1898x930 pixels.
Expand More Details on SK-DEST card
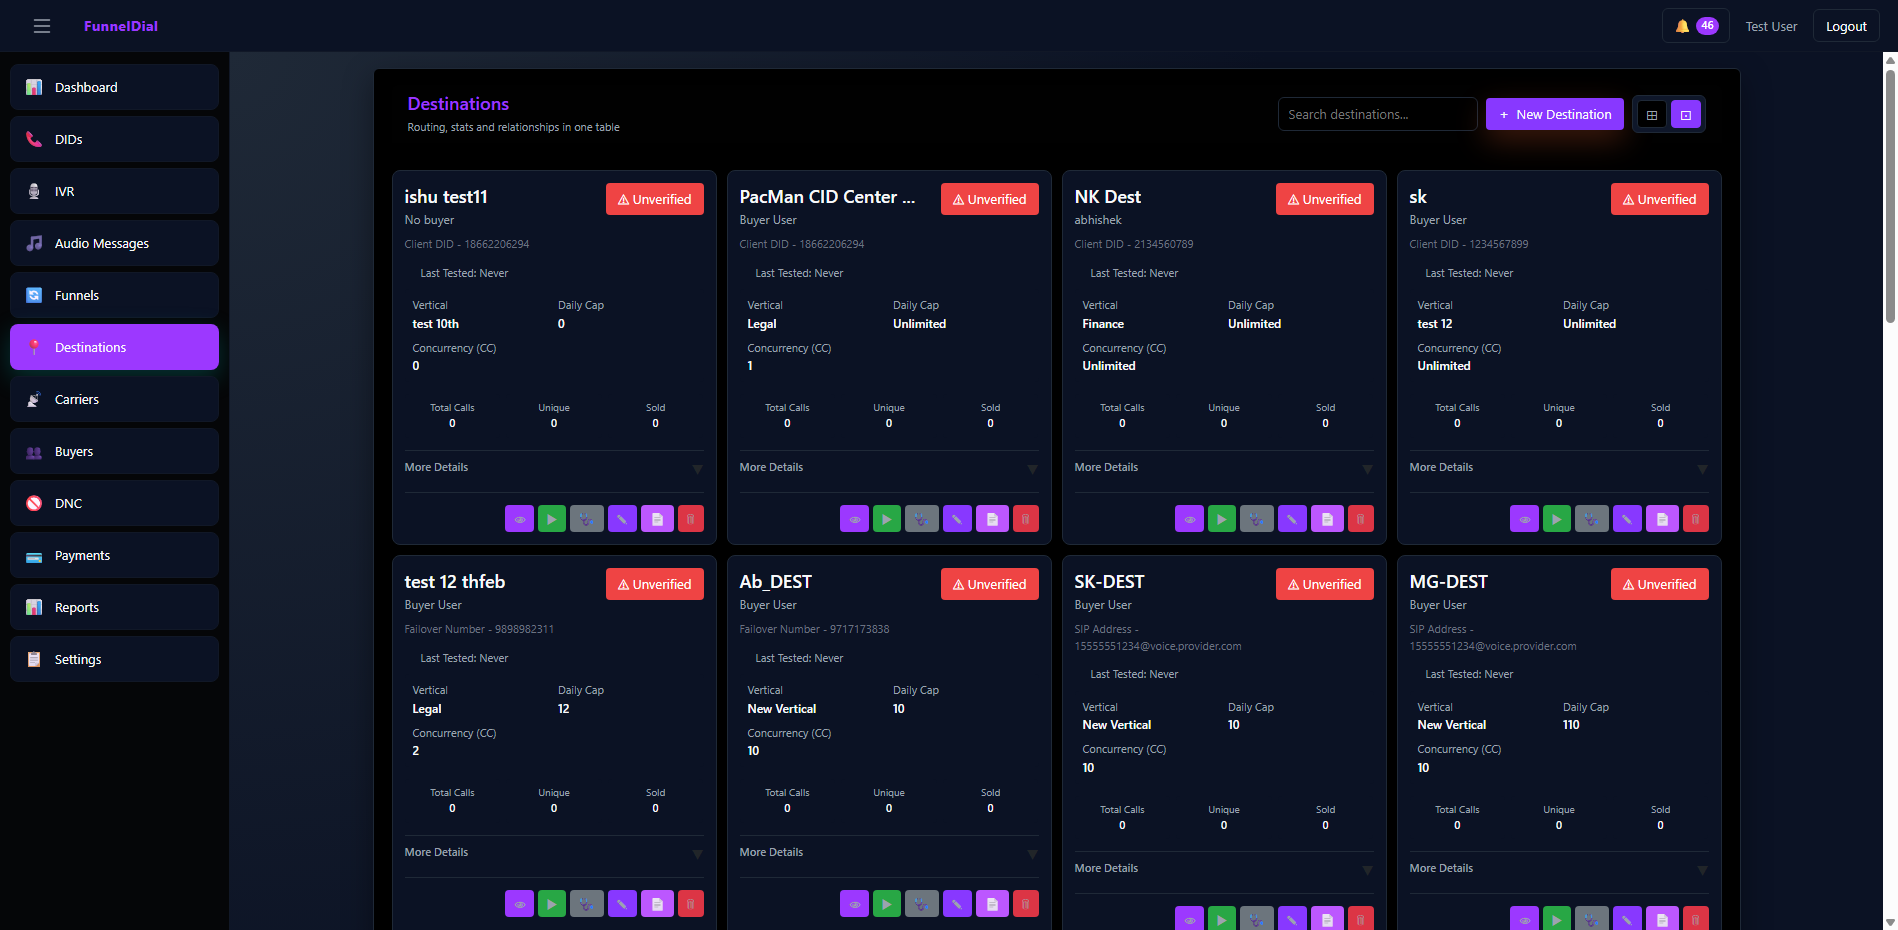point(1223,869)
